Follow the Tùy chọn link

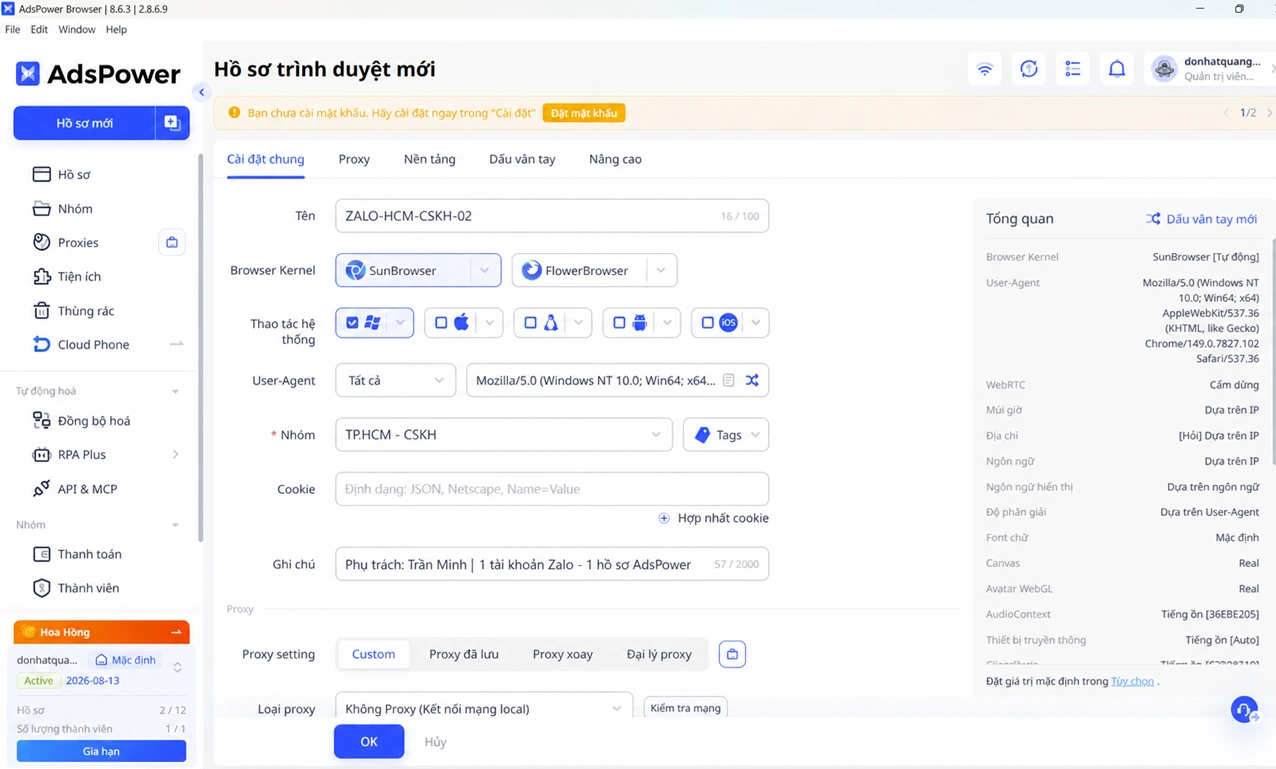(1132, 681)
